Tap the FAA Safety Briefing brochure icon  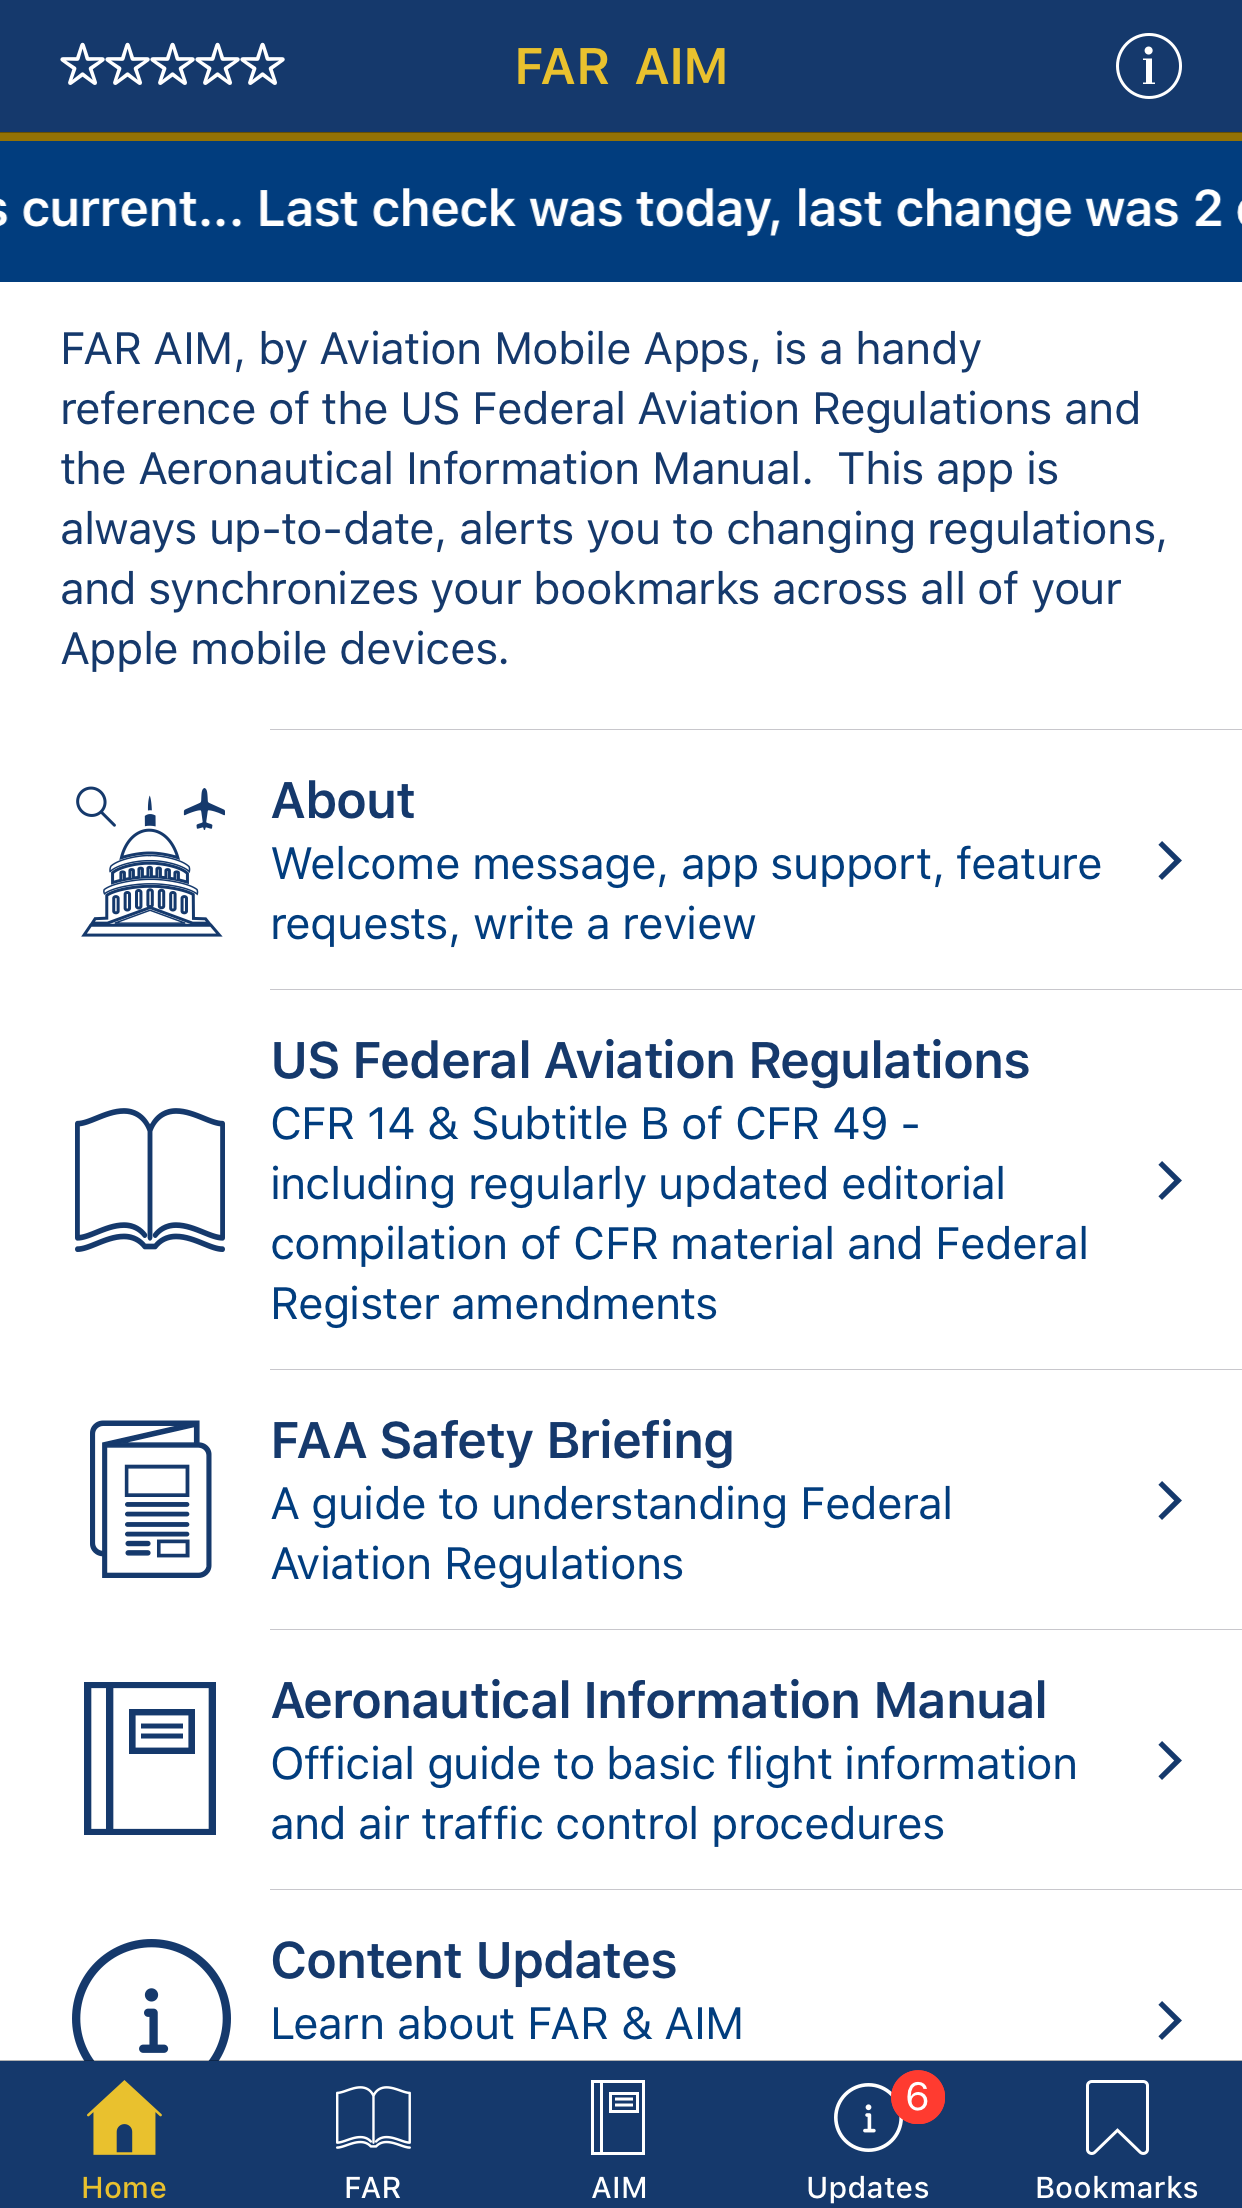(150, 1499)
